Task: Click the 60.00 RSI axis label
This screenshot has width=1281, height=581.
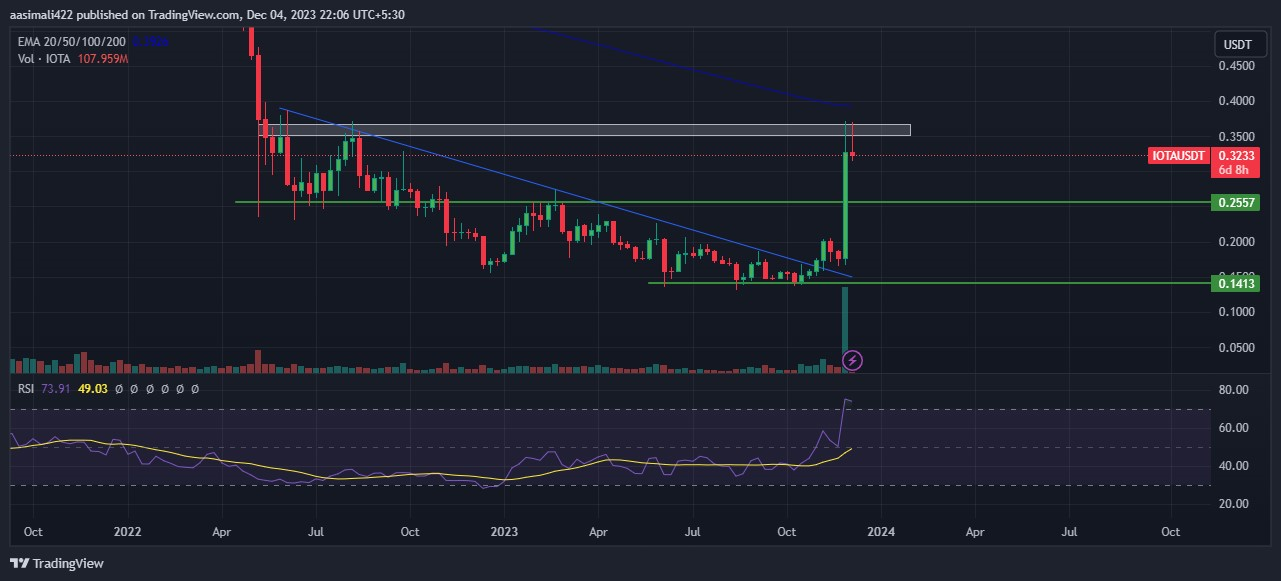Action: (x=1235, y=428)
